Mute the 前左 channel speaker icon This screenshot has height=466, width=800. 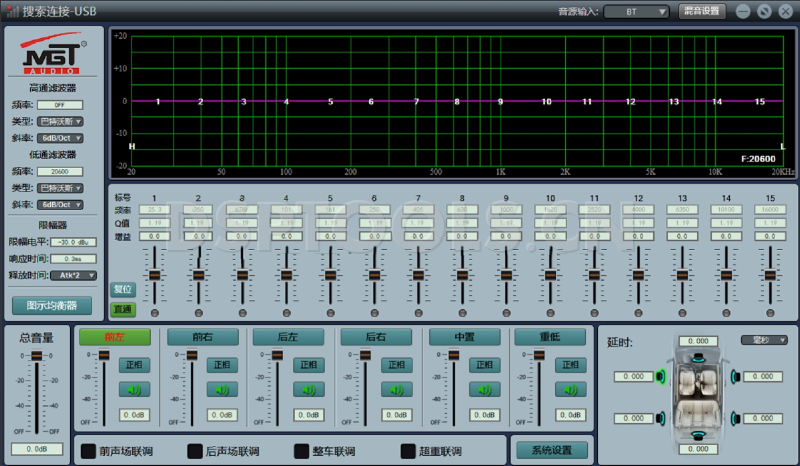point(135,390)
